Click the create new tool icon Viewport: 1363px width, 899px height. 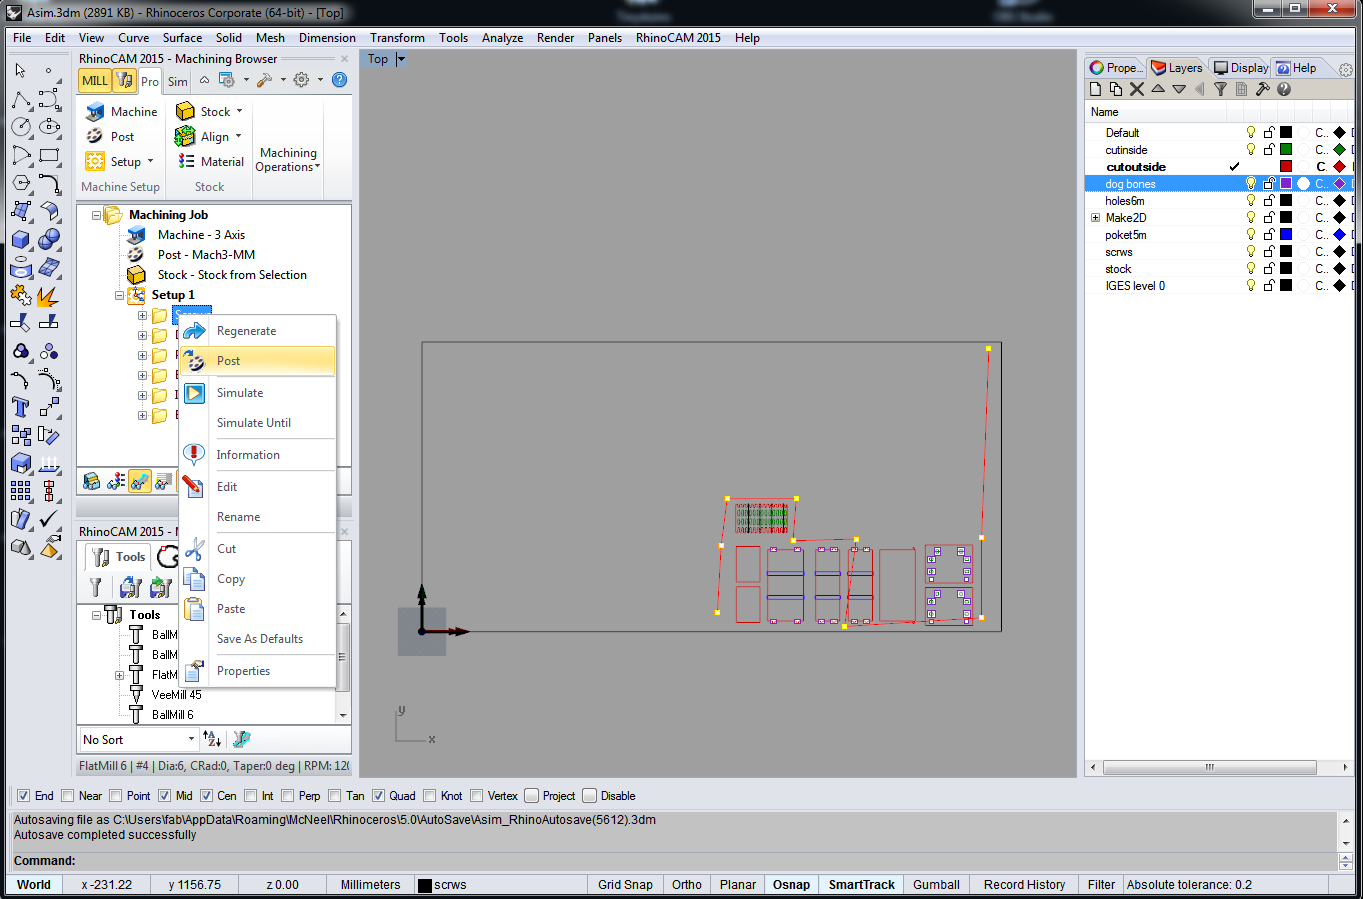coord(95,587)
